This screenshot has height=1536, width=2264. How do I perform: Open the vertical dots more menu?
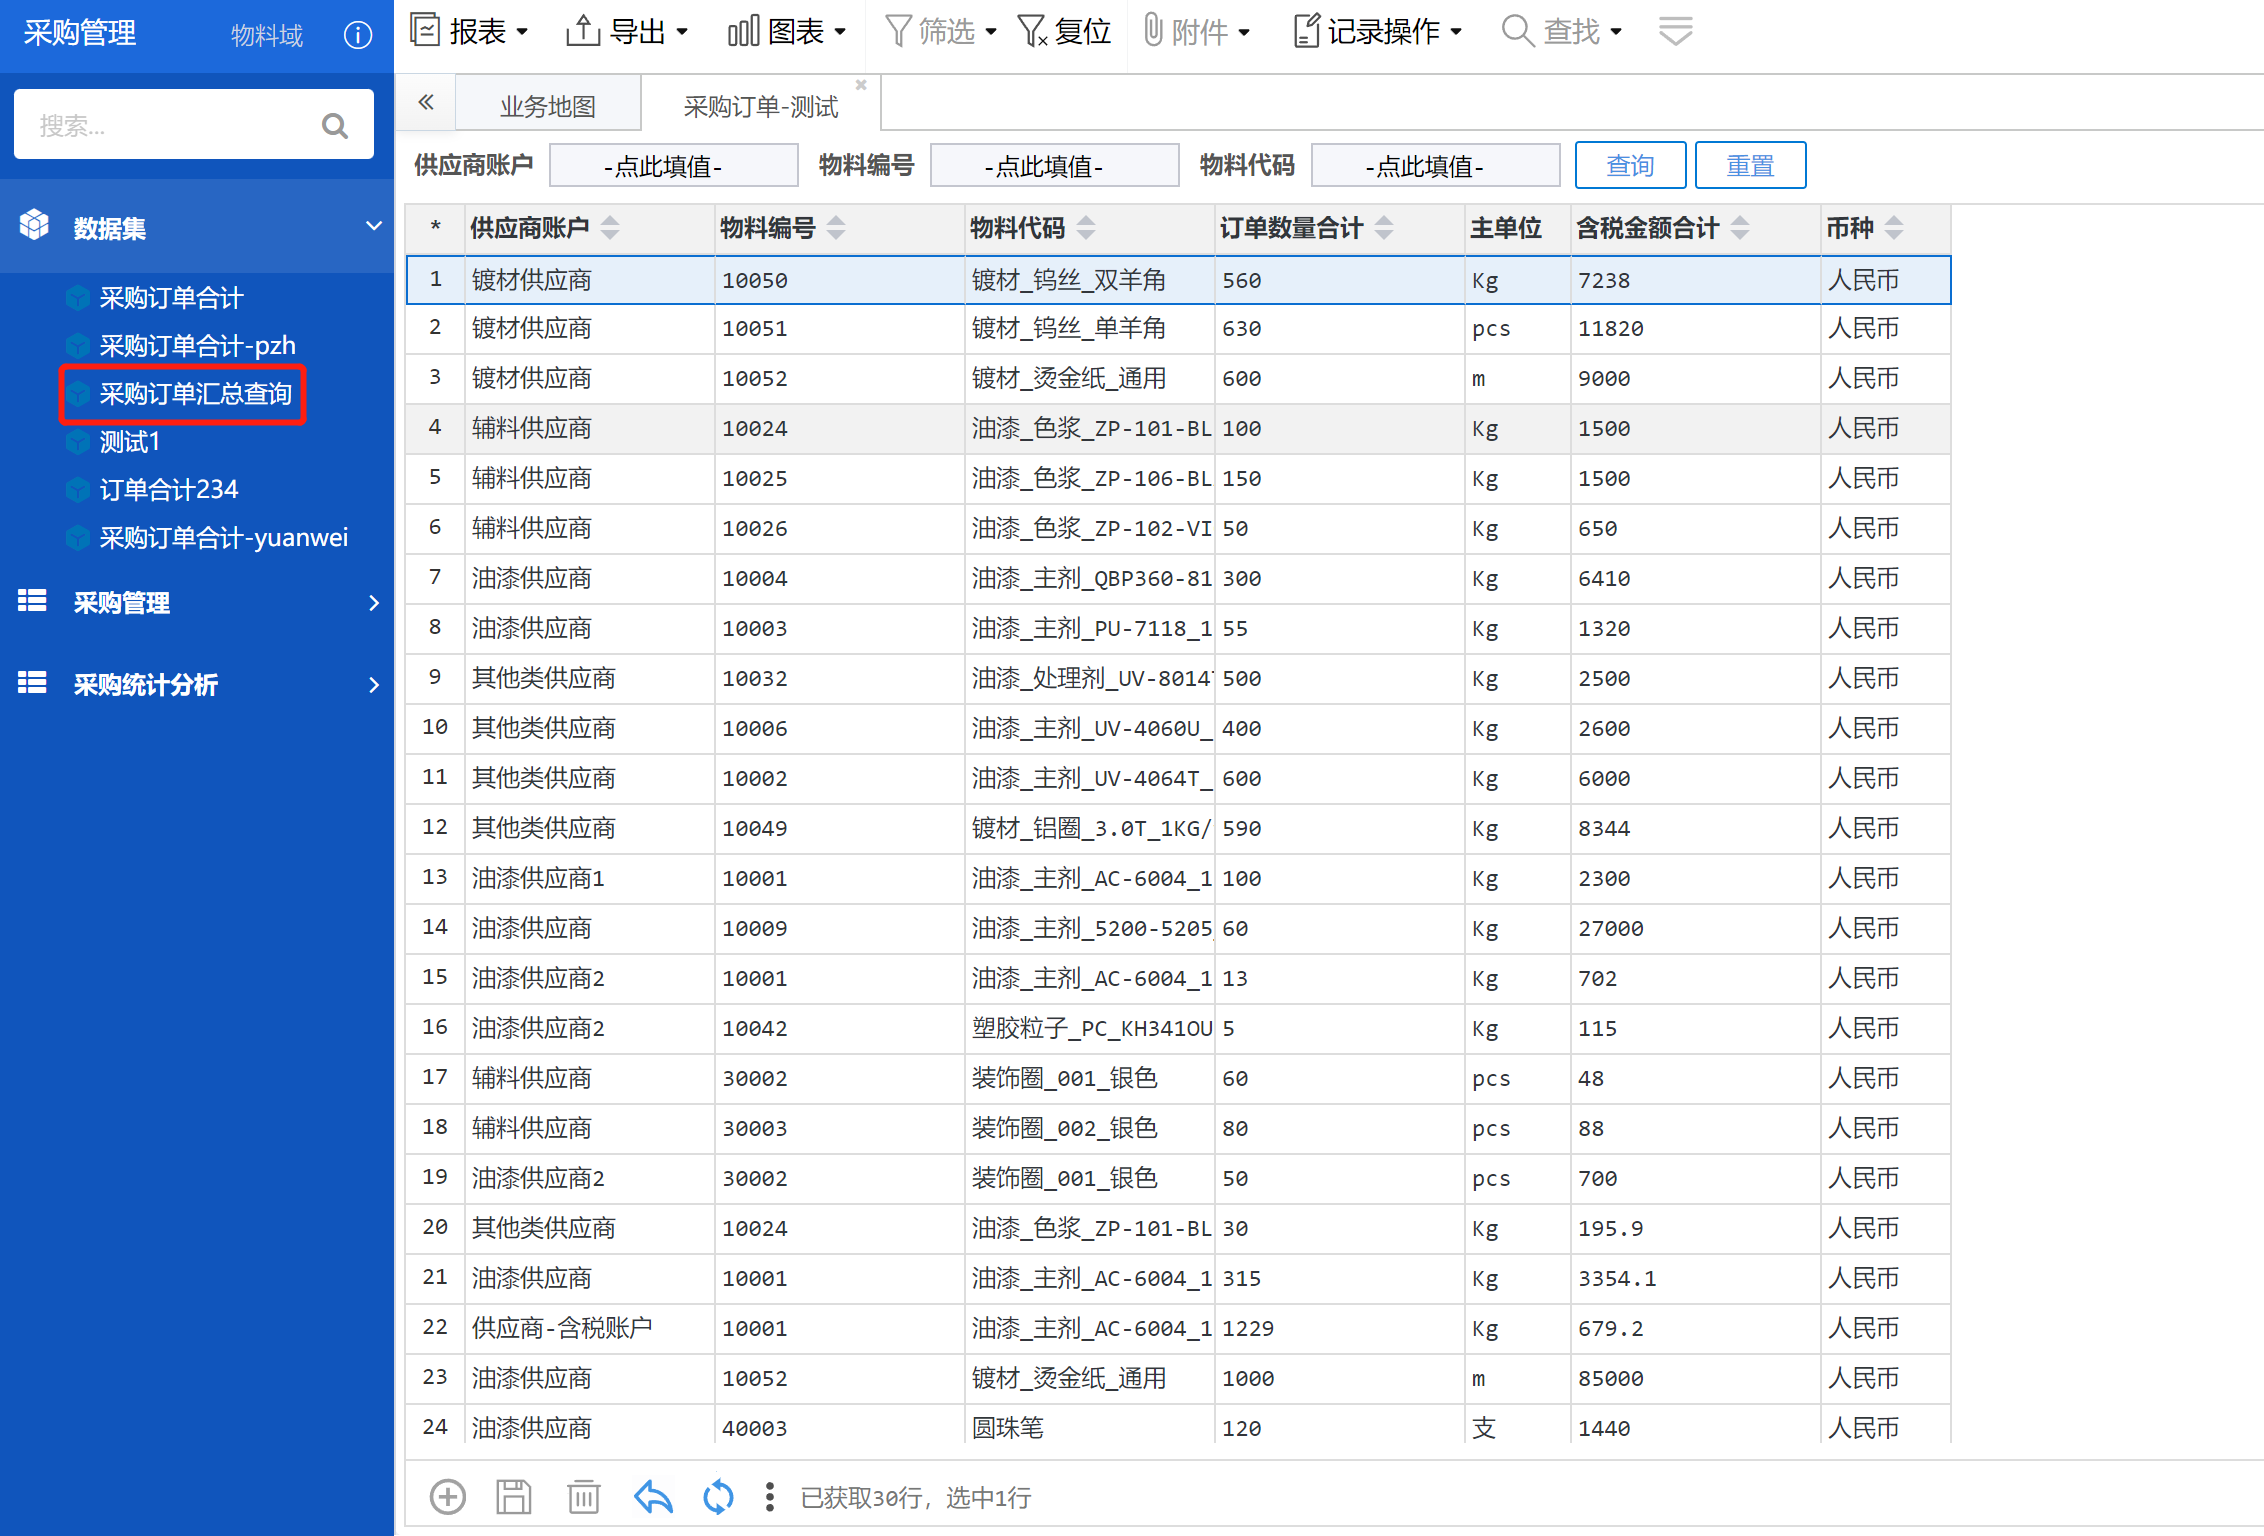(769, 1497)
